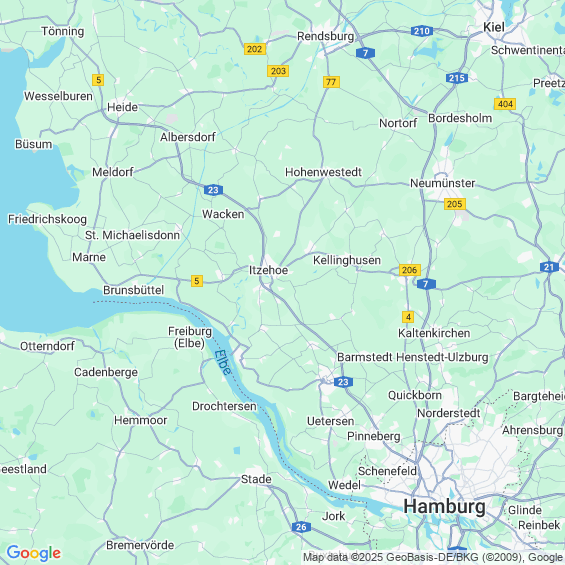
Task: Click the blue 21 highway shield
Action: point(549,267)
